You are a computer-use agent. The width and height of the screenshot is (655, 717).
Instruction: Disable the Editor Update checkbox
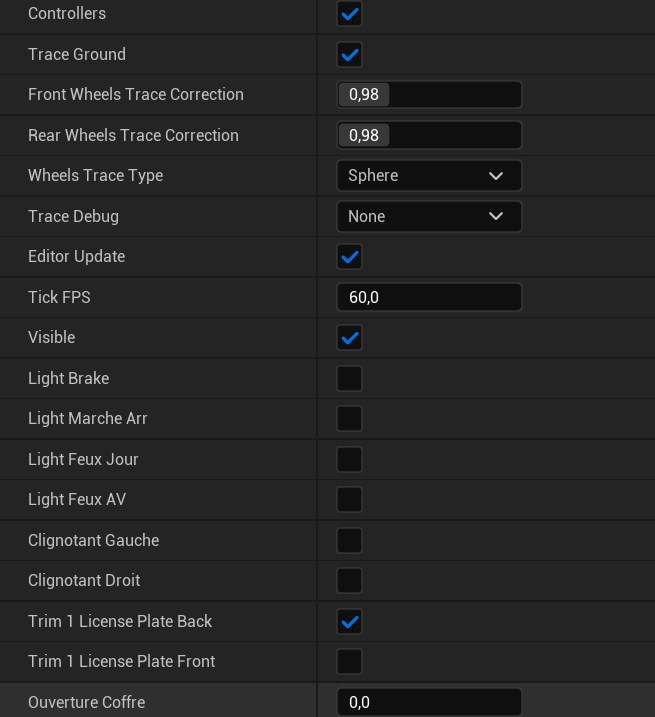click(x=349, y=257)
